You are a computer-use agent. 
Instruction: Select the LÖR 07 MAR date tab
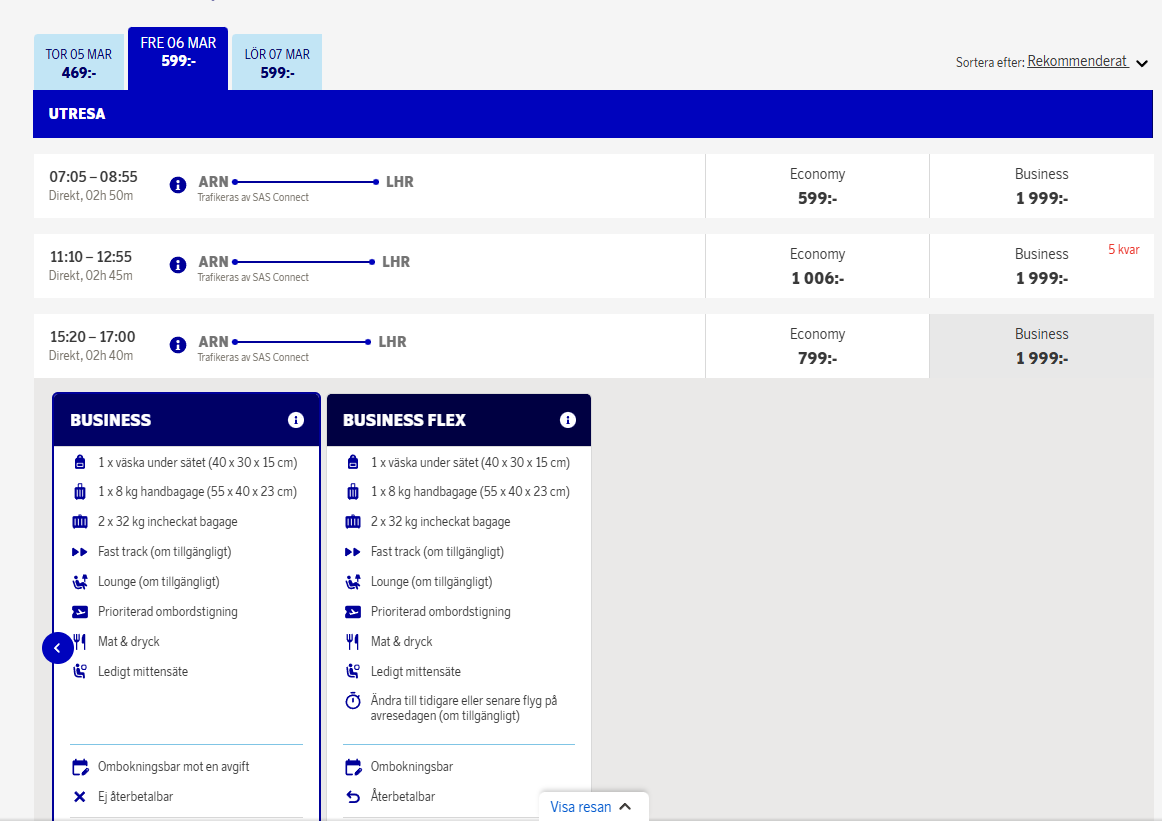(277, 62)
